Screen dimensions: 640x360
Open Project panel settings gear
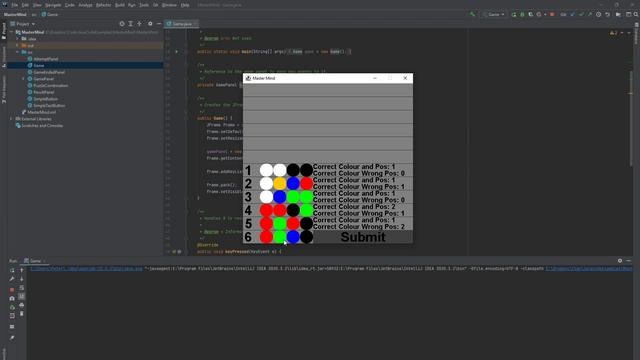[150, 24]
